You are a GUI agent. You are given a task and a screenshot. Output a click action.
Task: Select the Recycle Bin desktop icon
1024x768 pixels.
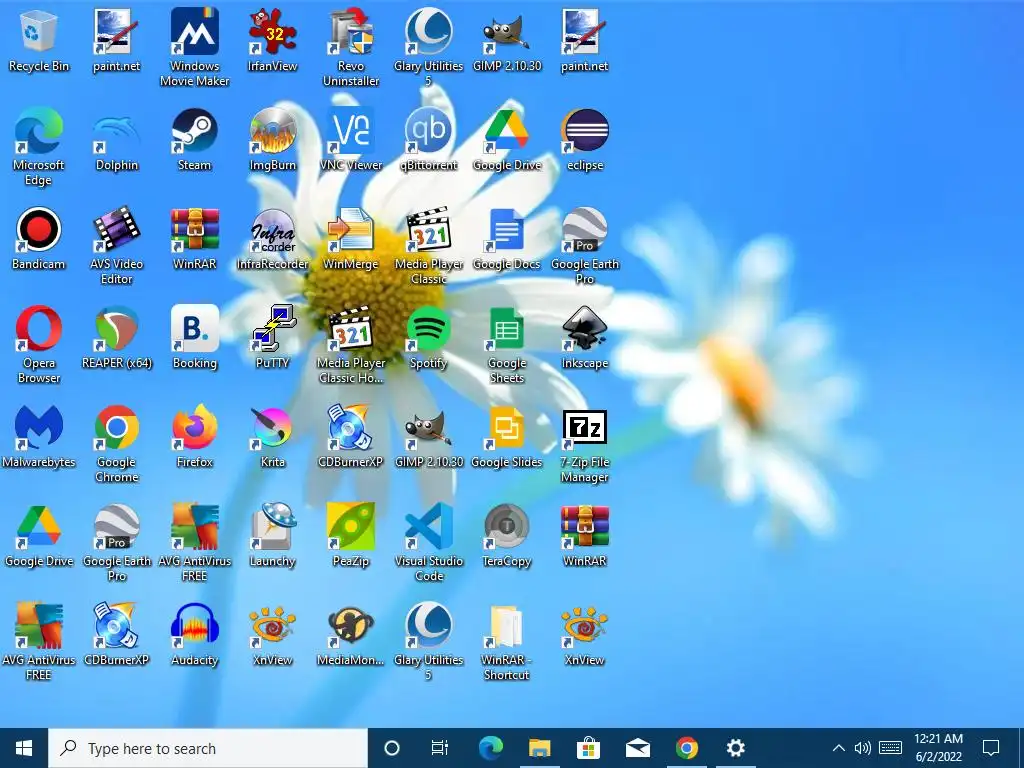click(39, 40)
